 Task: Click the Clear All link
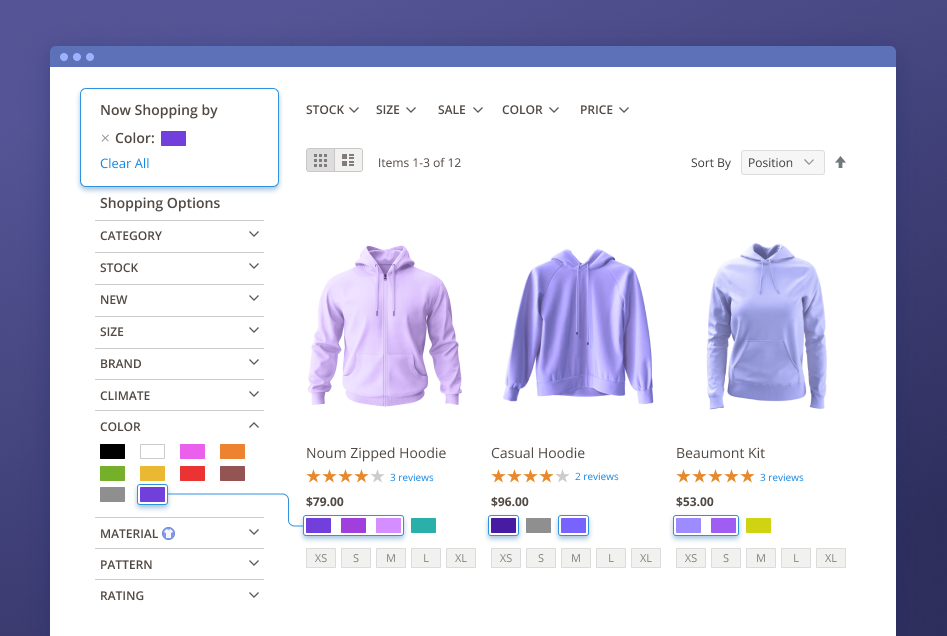124,164
